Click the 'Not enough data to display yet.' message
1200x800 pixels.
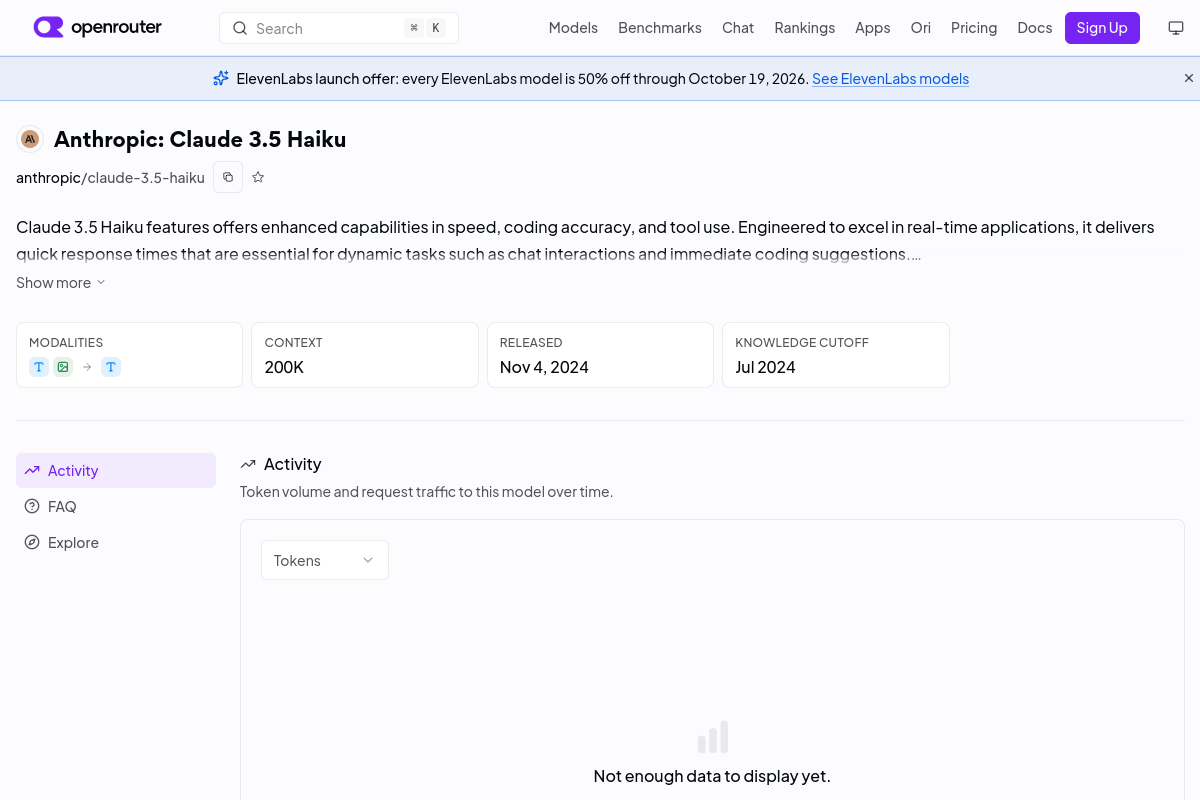(712, 776)
